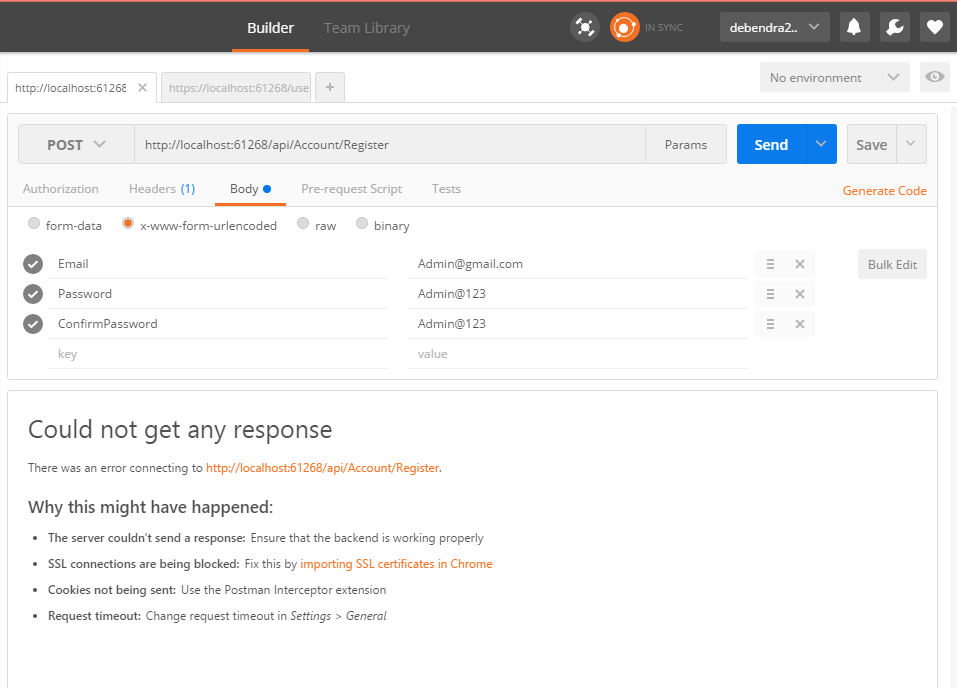Viewport: 957px width, 688px height.
Task: Switch to the Builder tab
Action: 270,28
